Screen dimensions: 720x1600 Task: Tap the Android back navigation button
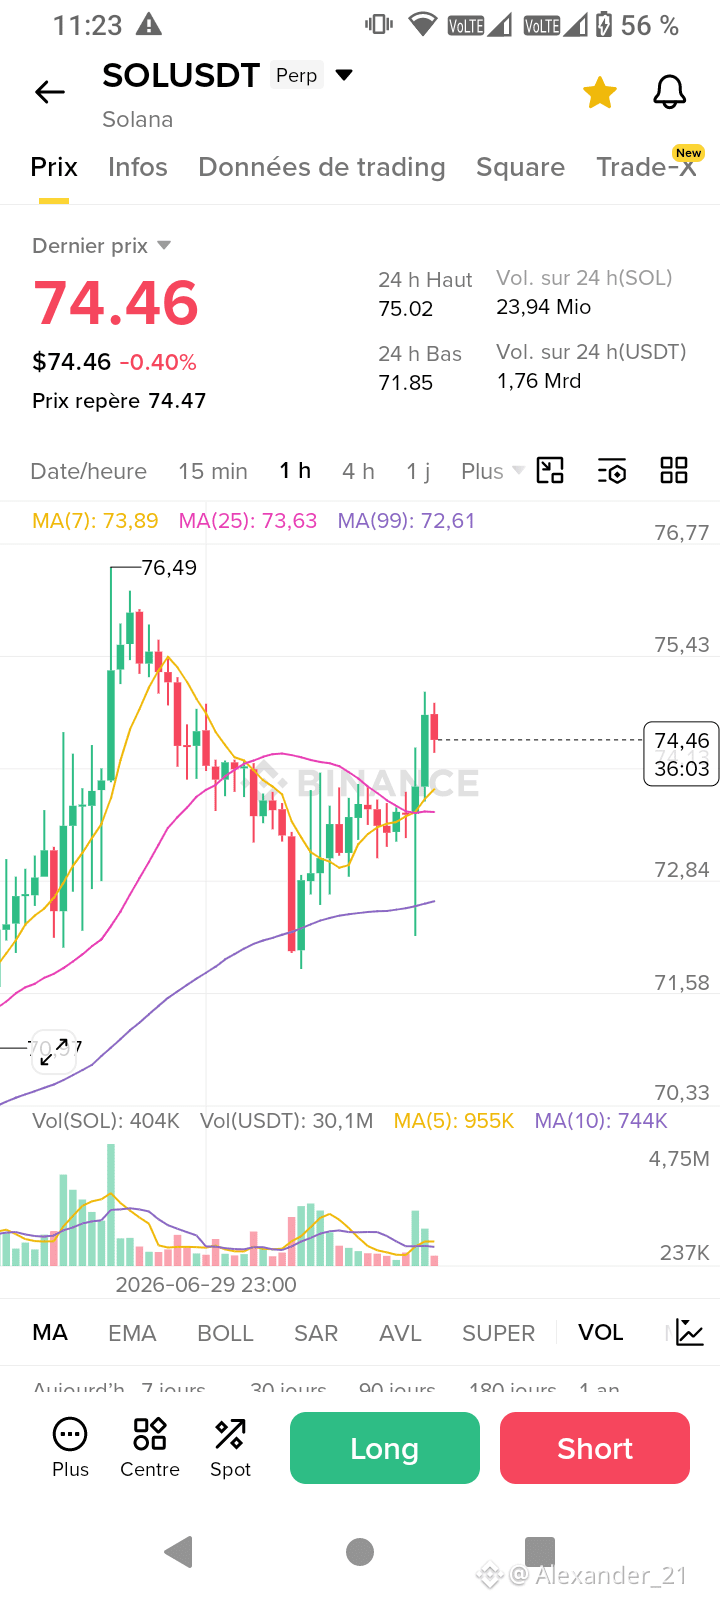[178, 1551]
